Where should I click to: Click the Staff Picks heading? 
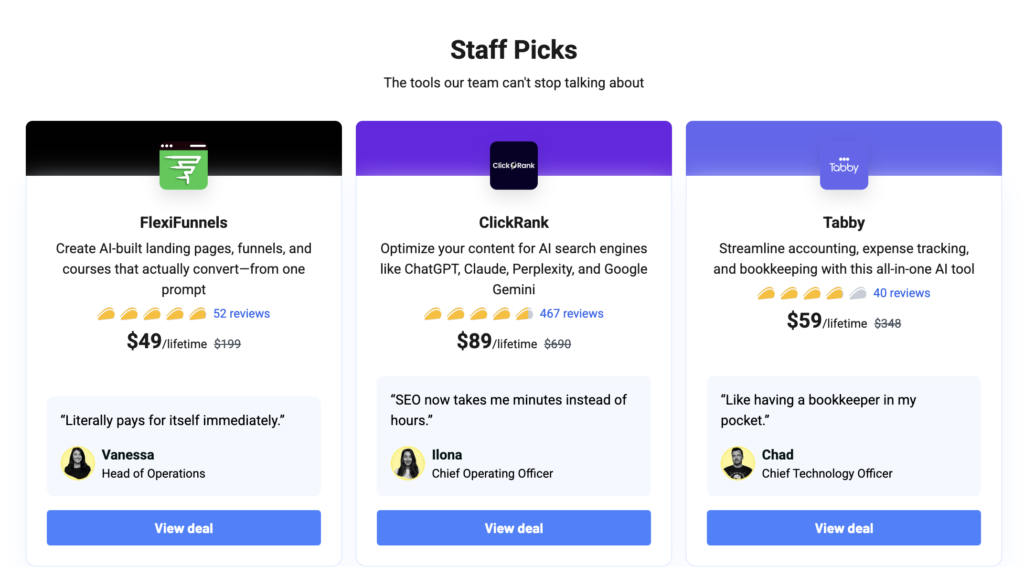[513, 49]
